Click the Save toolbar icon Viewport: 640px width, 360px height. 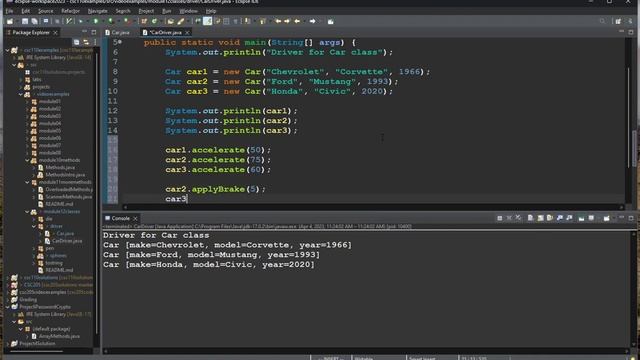click(25, 21)
